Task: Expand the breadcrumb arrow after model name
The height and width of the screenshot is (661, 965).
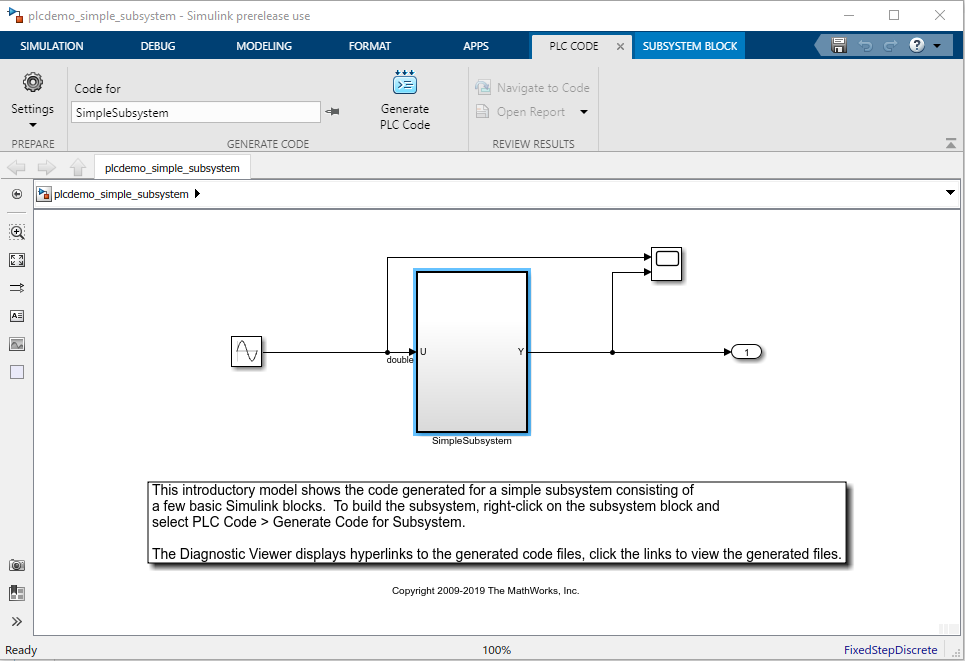Action: pyautogui.click(x=198, y=193)
